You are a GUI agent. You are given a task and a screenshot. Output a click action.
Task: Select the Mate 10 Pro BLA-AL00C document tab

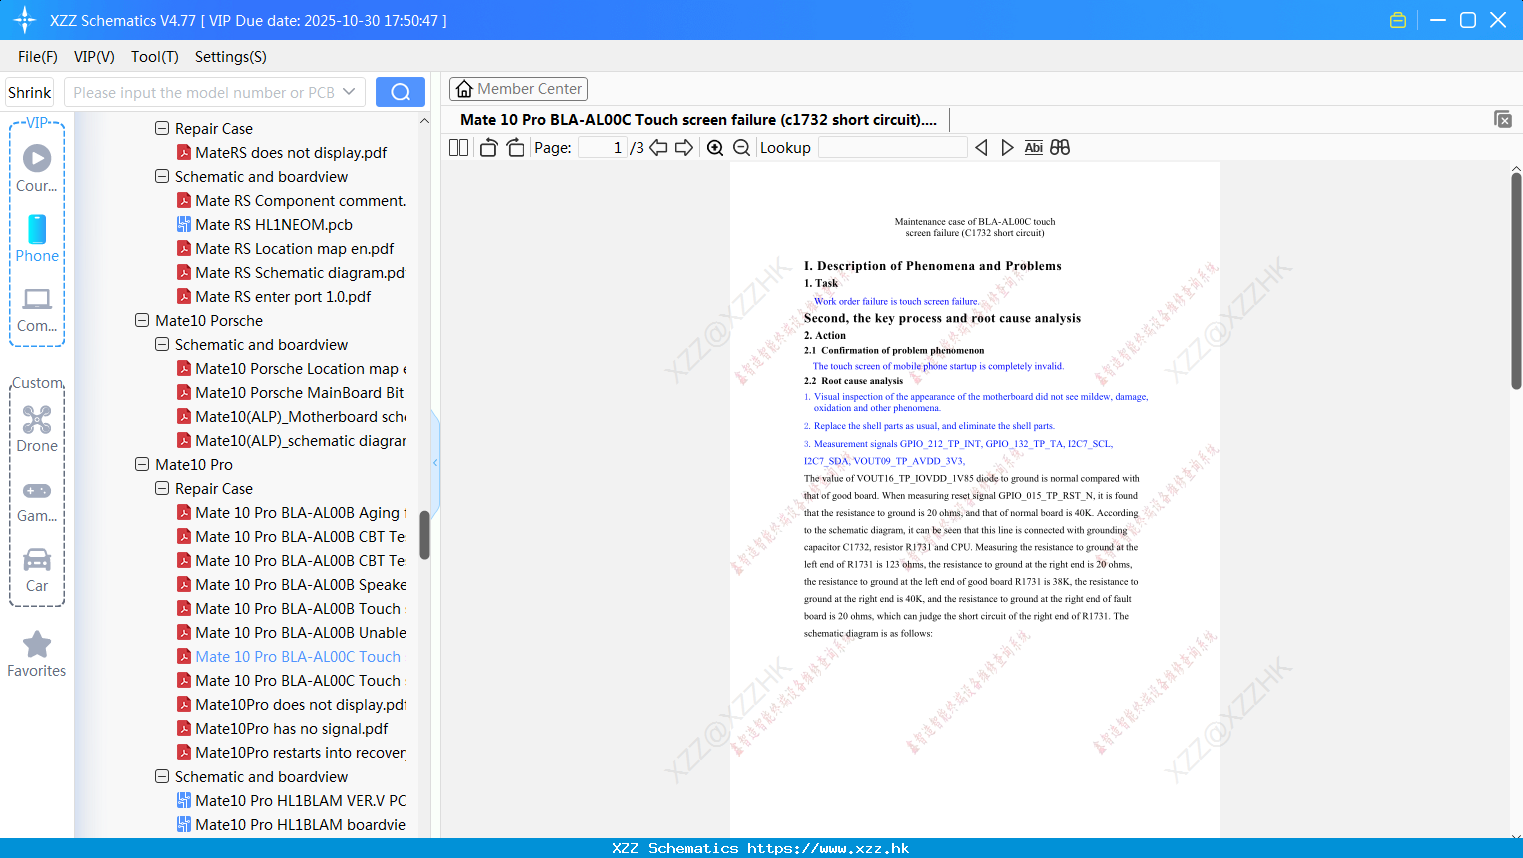[698, 120]
